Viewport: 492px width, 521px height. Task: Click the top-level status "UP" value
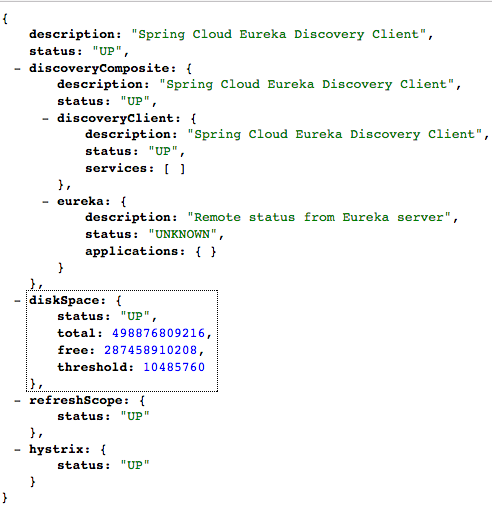[x=107, y=51]
